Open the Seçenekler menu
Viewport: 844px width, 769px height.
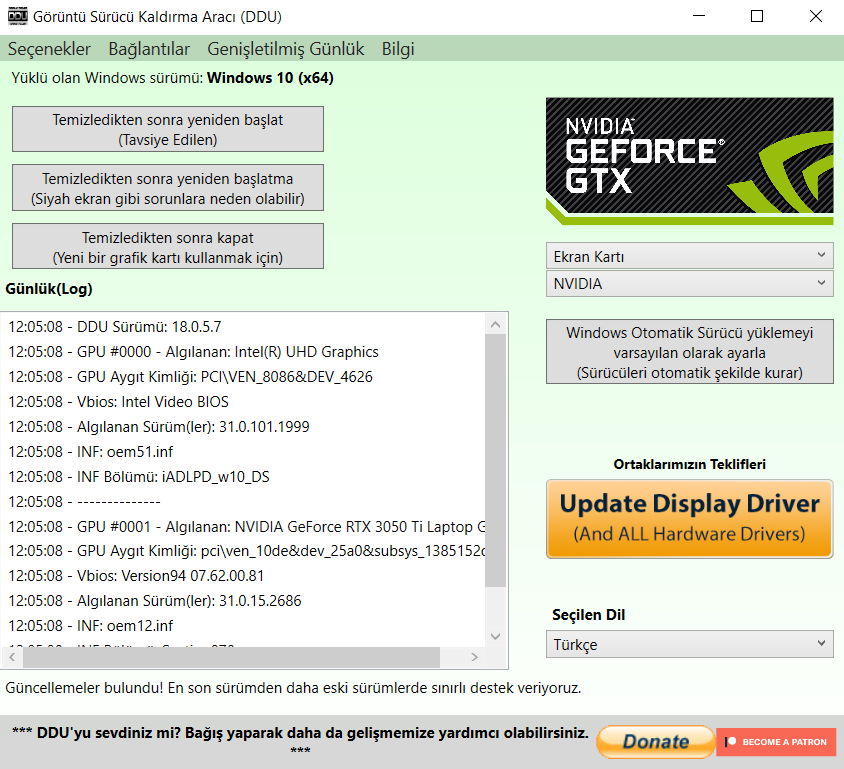pos(49,49)
